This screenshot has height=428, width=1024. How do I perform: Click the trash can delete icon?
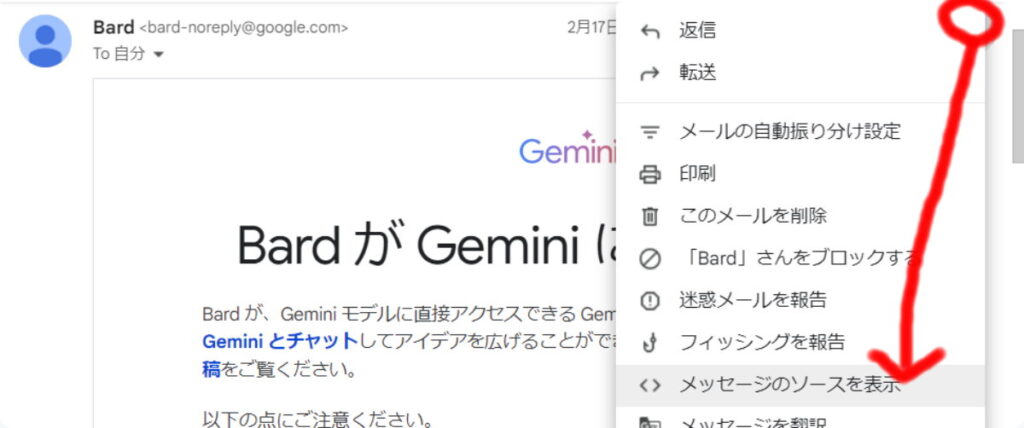point(650,216)
